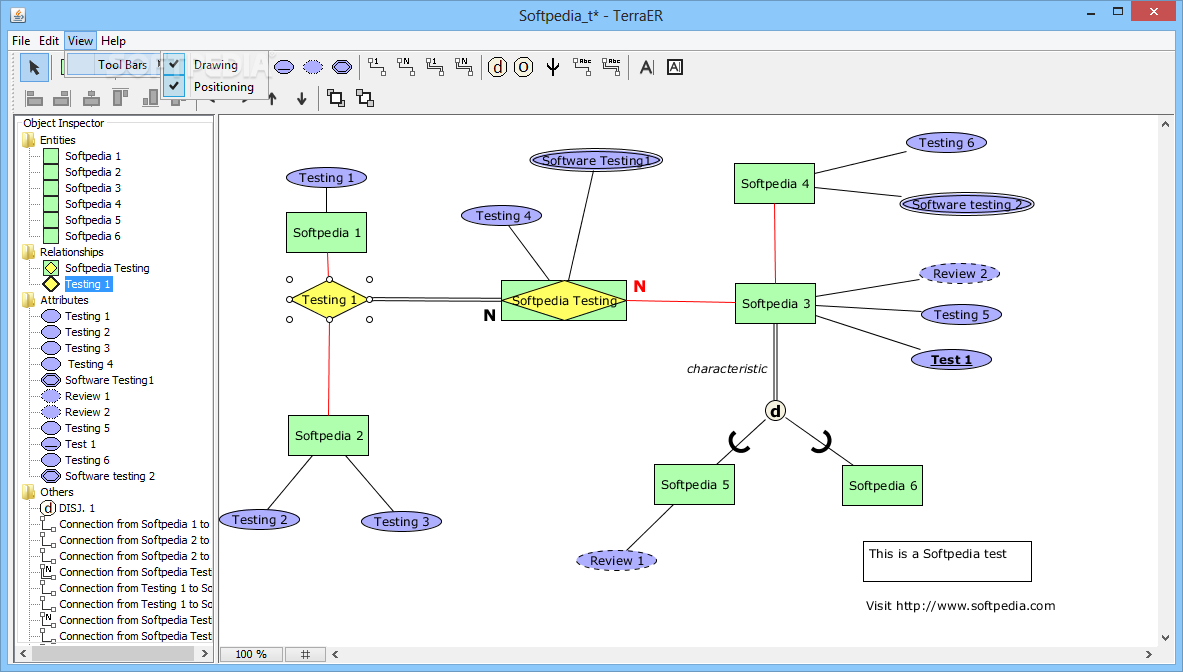Select the single-line N connection tool
Viewport: 1183px width, 672px height.
[405, 67]
